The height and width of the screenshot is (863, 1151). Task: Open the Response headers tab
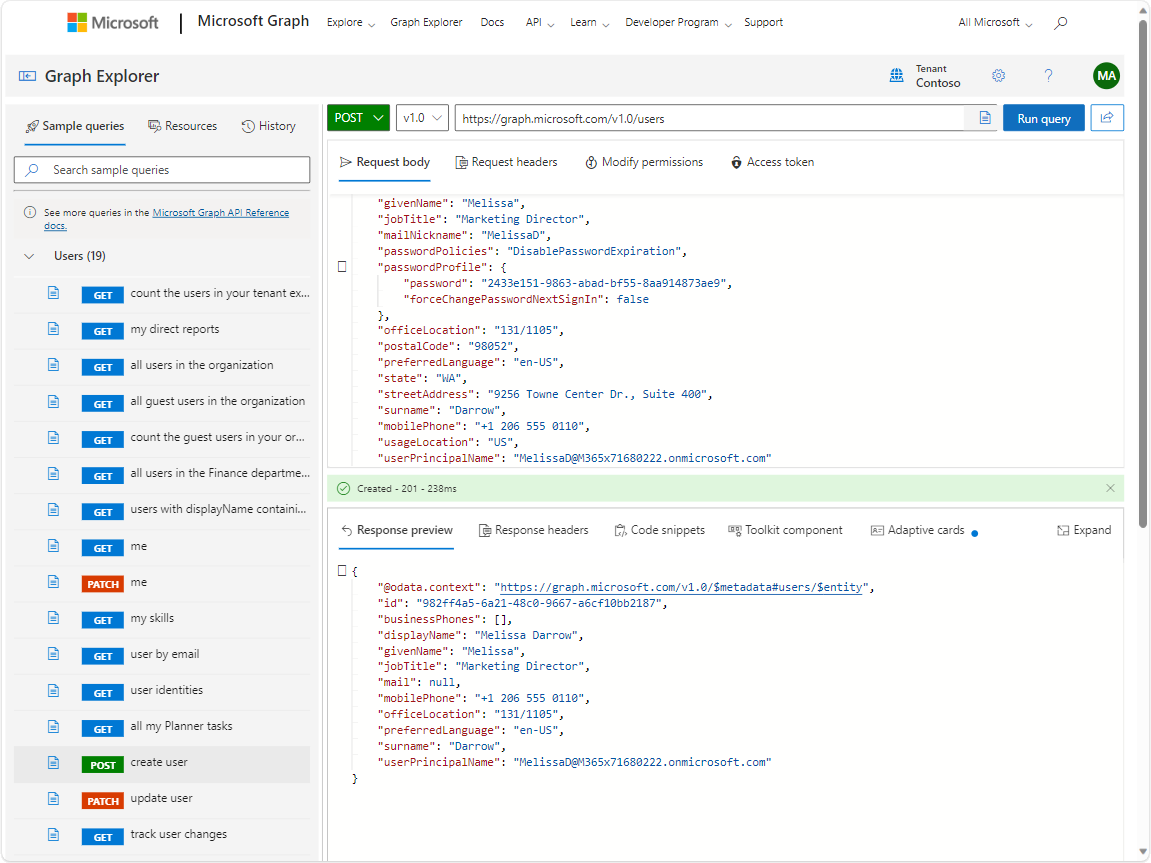click(x=534, y=530)
